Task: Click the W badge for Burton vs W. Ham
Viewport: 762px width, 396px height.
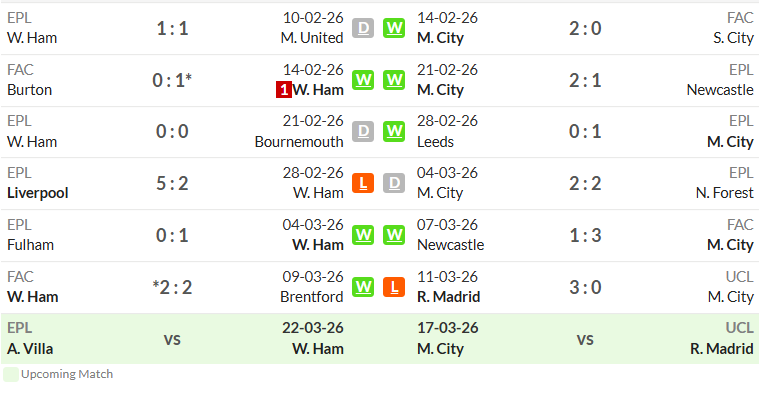Action: [x=363, y=80]
